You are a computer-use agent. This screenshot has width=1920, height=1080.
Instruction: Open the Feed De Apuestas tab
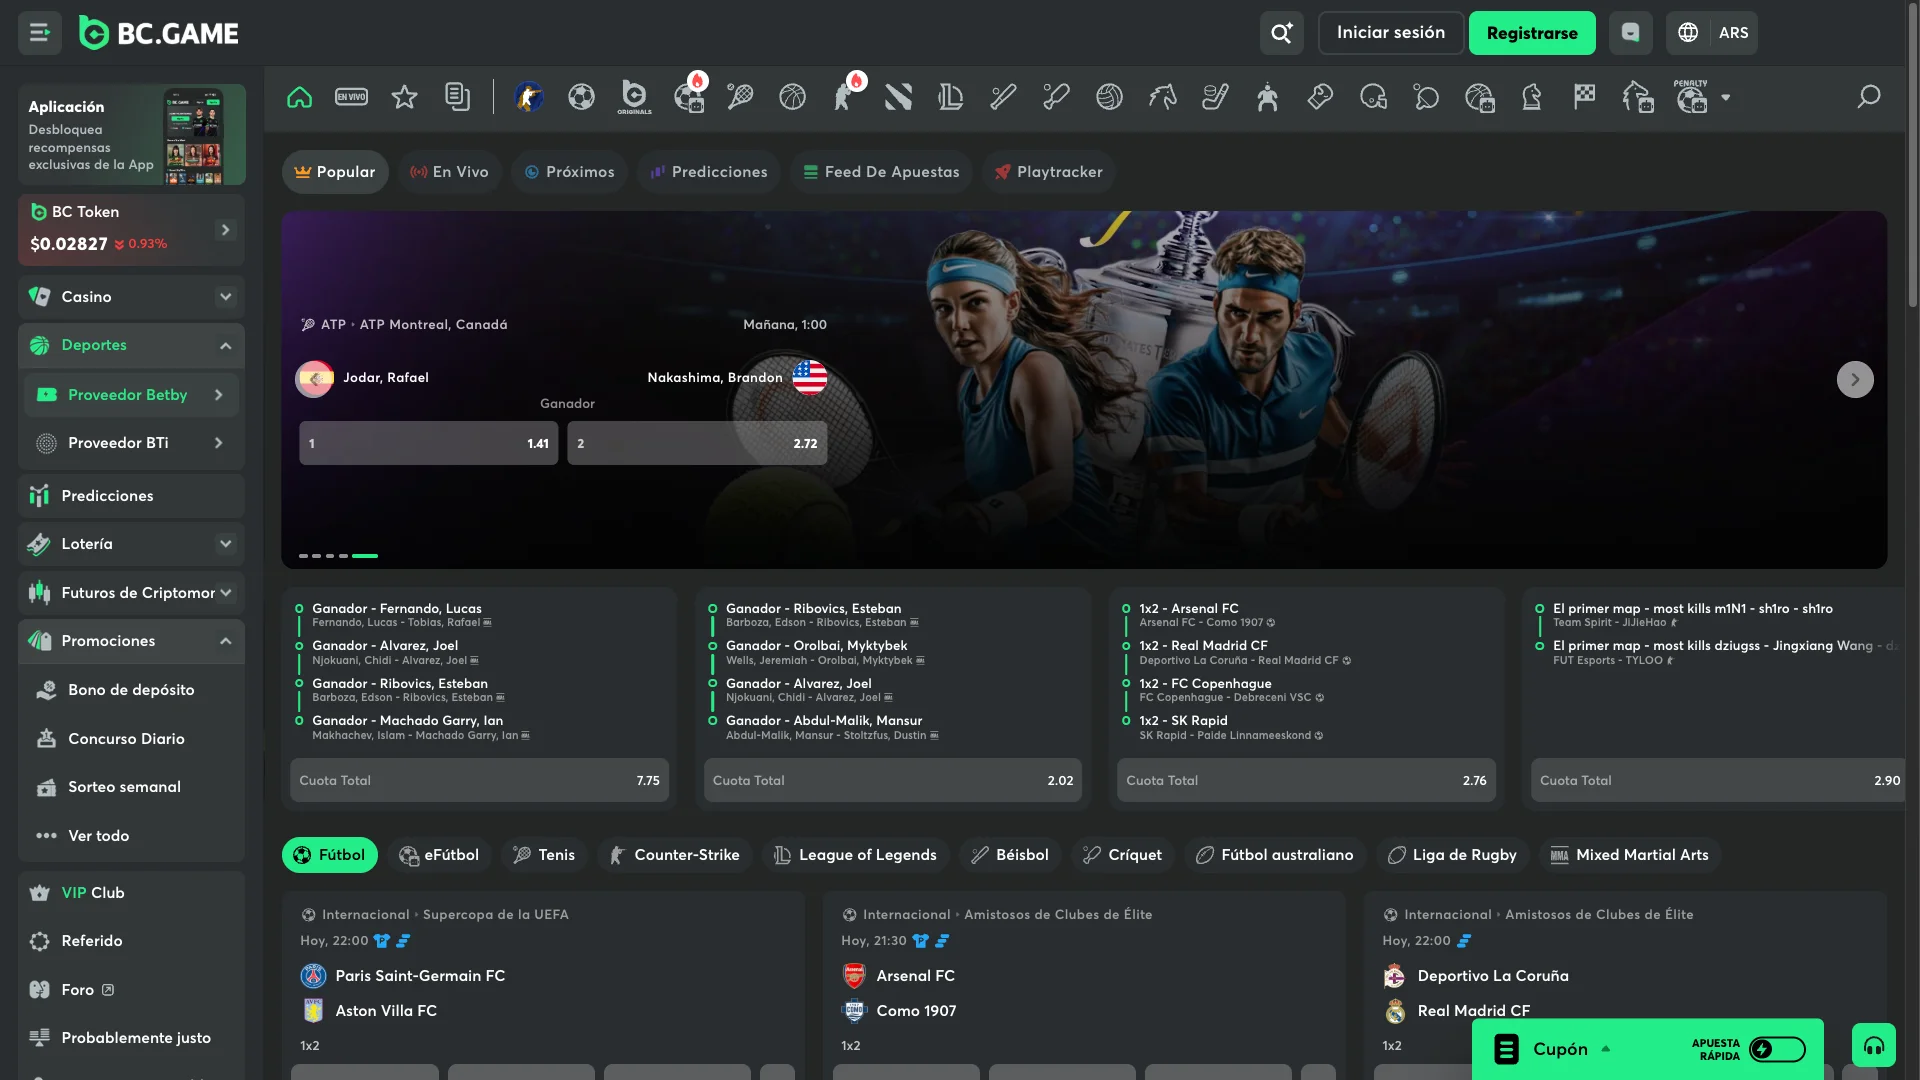[881, 172]
